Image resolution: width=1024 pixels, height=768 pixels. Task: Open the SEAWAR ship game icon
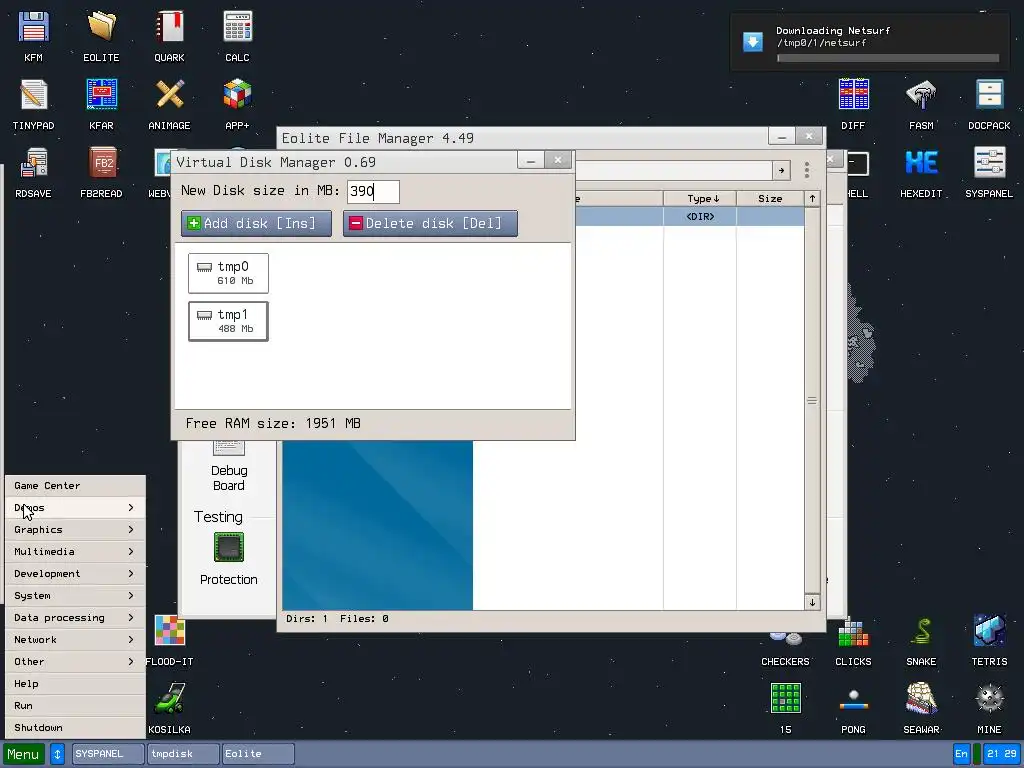(921, 699)
